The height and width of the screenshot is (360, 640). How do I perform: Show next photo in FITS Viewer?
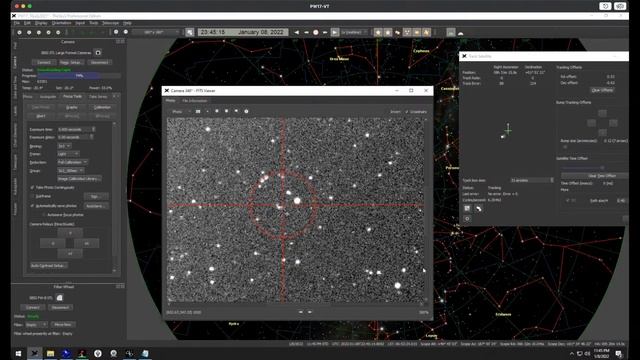310,312
